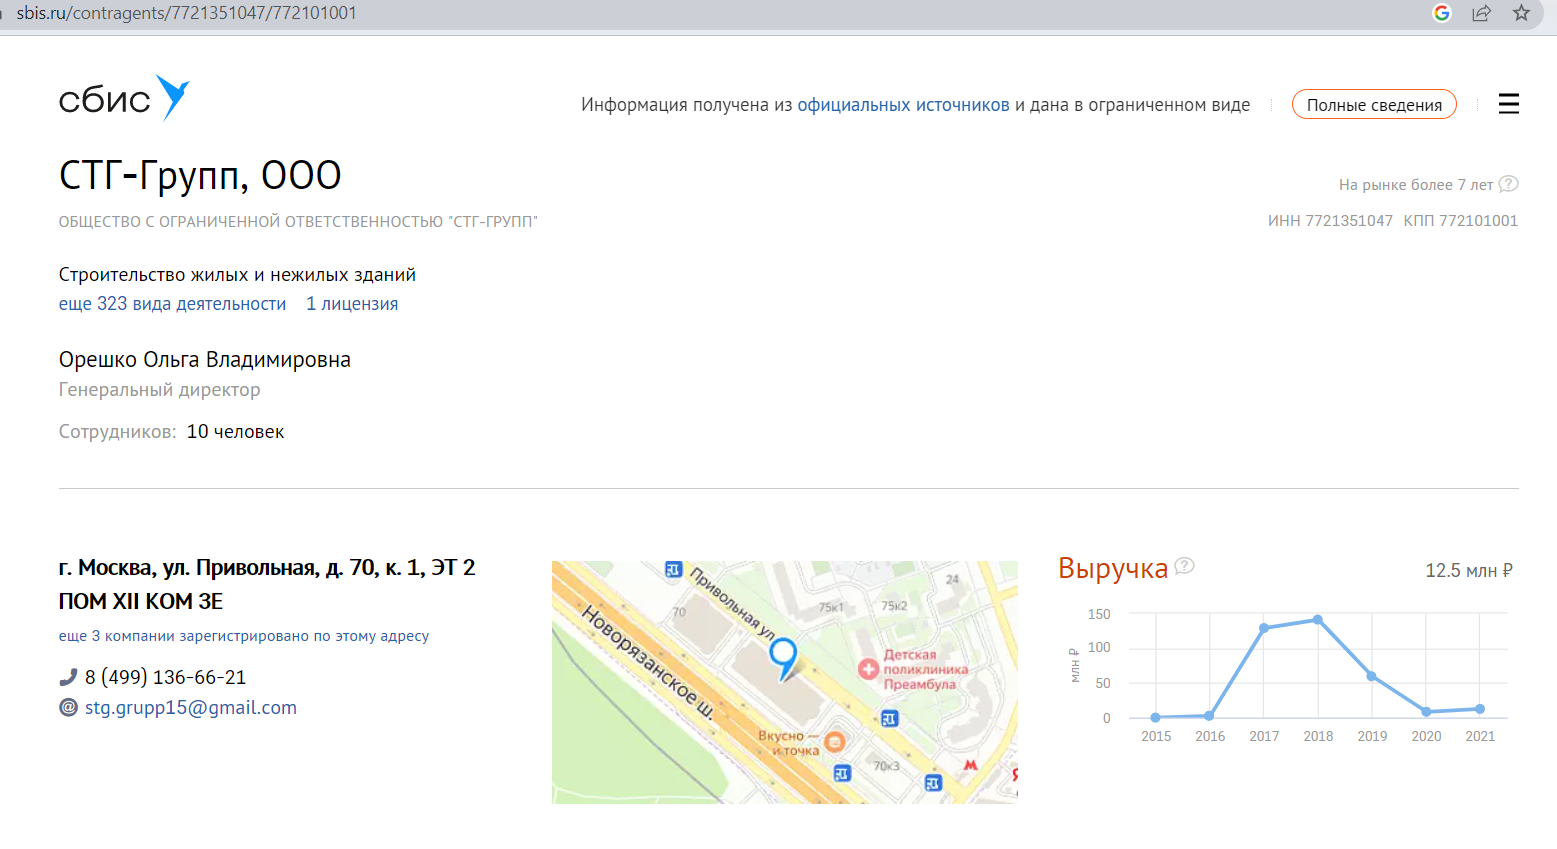Click the blue location pin on map

783,657
